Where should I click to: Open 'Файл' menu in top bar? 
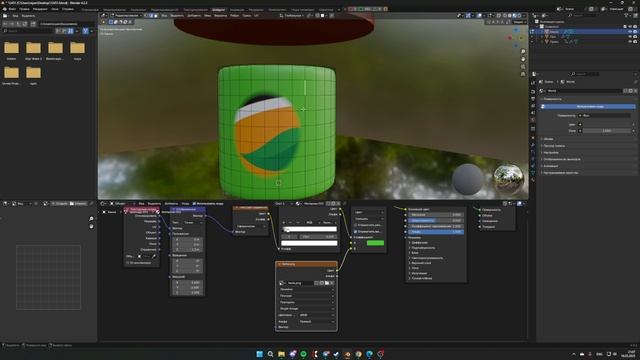pos(12,9)
